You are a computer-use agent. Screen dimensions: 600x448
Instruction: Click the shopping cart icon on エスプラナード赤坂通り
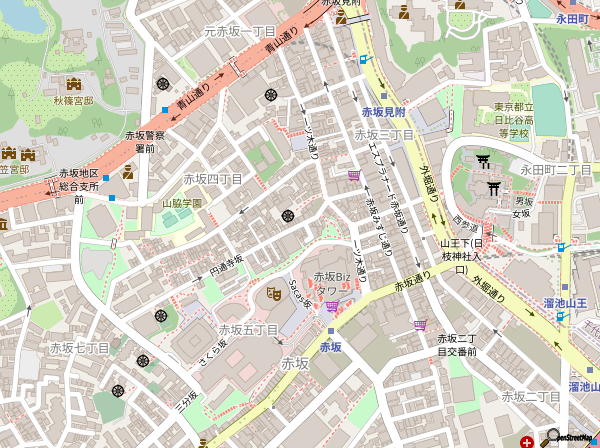pos(353,176)
